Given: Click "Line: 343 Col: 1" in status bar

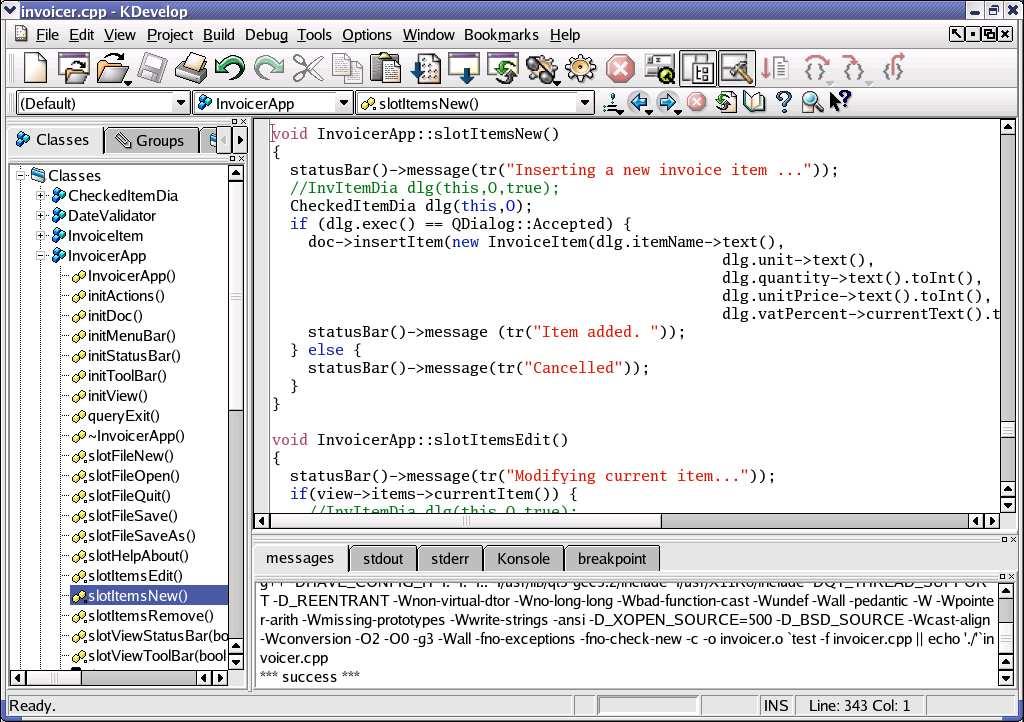Looking at the screenshot, I should click(859, 706).
